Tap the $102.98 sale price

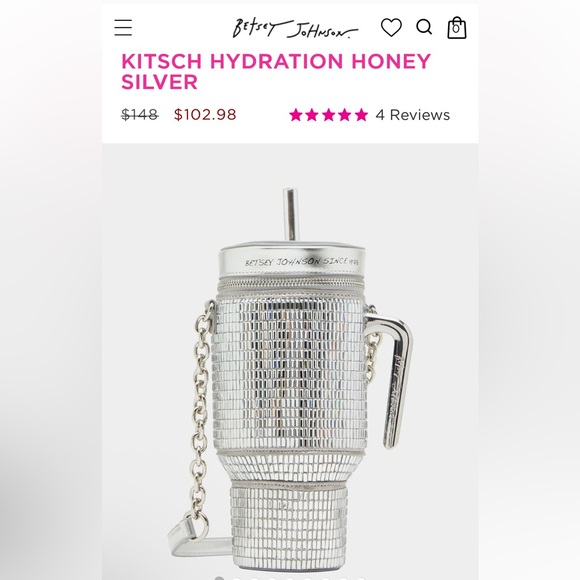[205, 114]
